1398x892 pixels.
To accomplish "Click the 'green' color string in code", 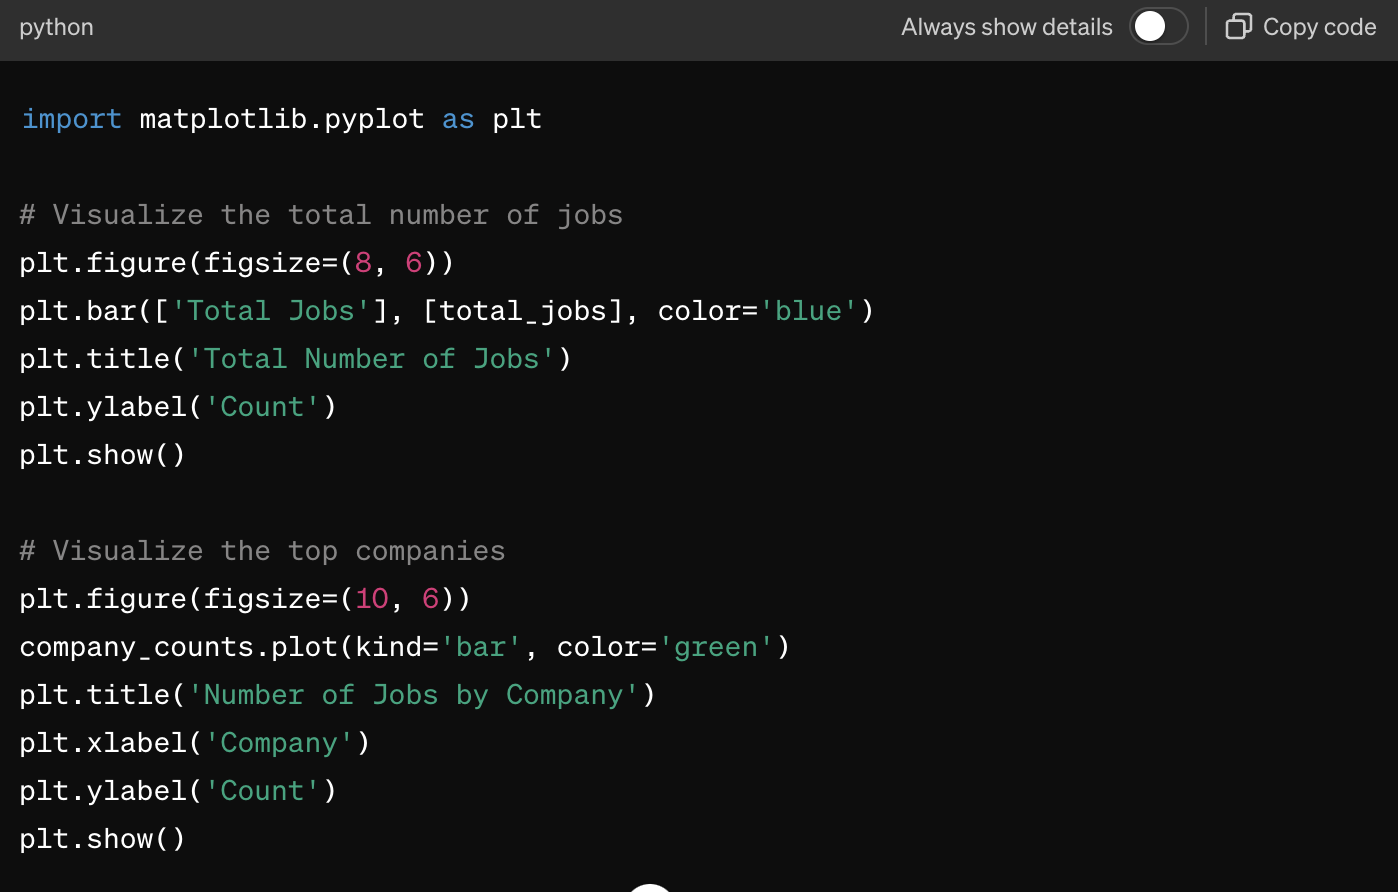I will click(x=716, y=647).
